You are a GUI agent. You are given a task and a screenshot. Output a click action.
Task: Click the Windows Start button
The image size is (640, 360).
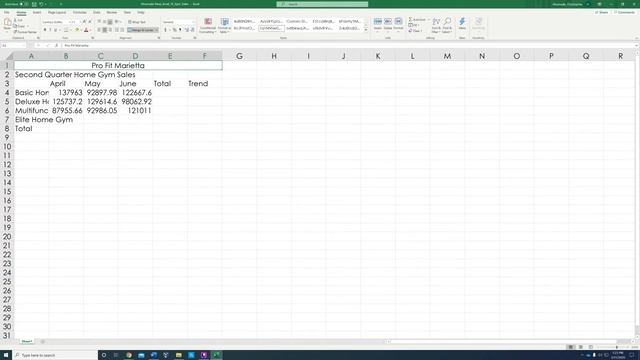(x=6, y=355)
